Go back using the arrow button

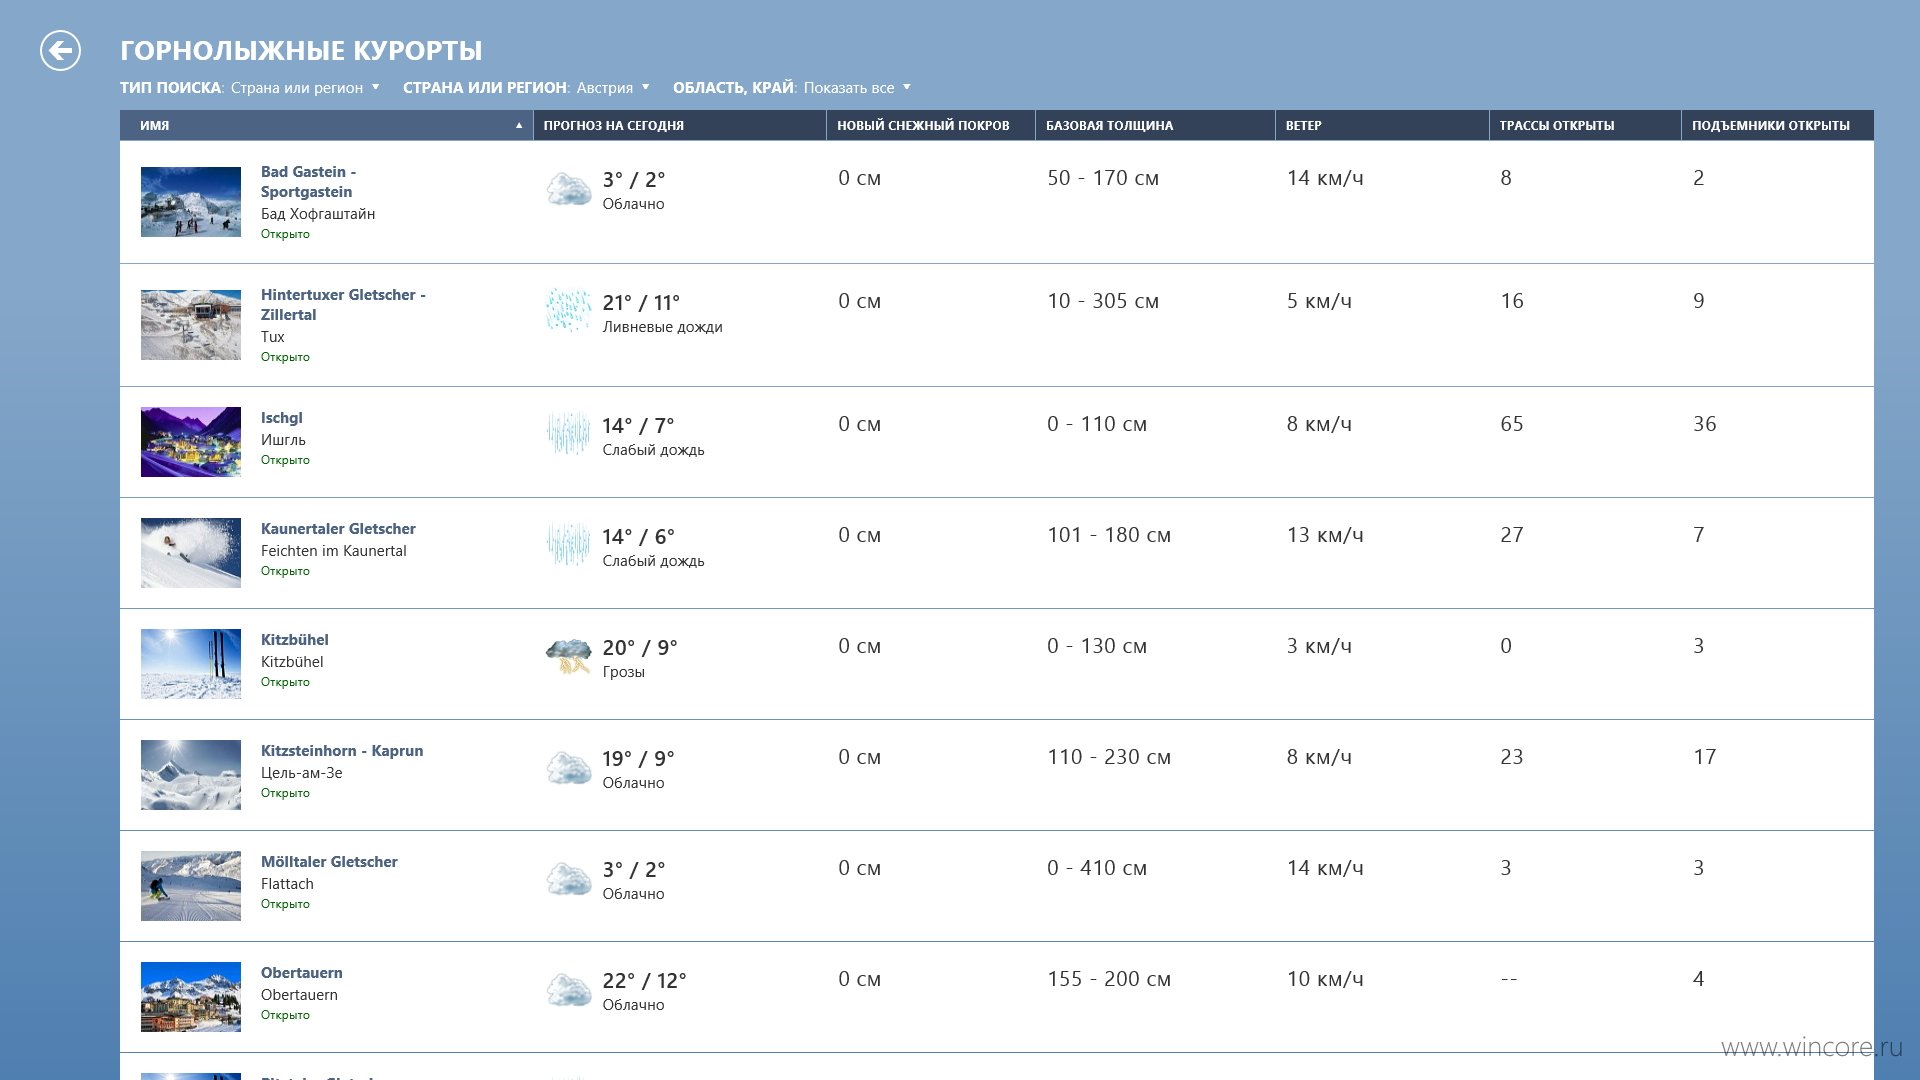(60, 50)
